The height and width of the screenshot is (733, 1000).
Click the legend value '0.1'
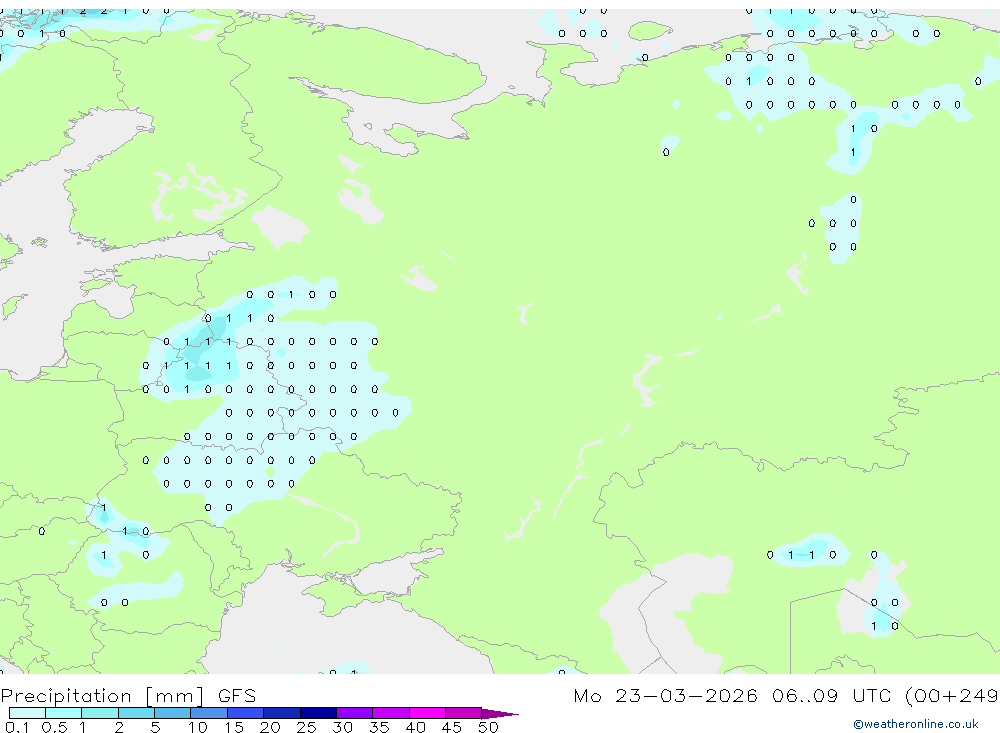(17, 727)
